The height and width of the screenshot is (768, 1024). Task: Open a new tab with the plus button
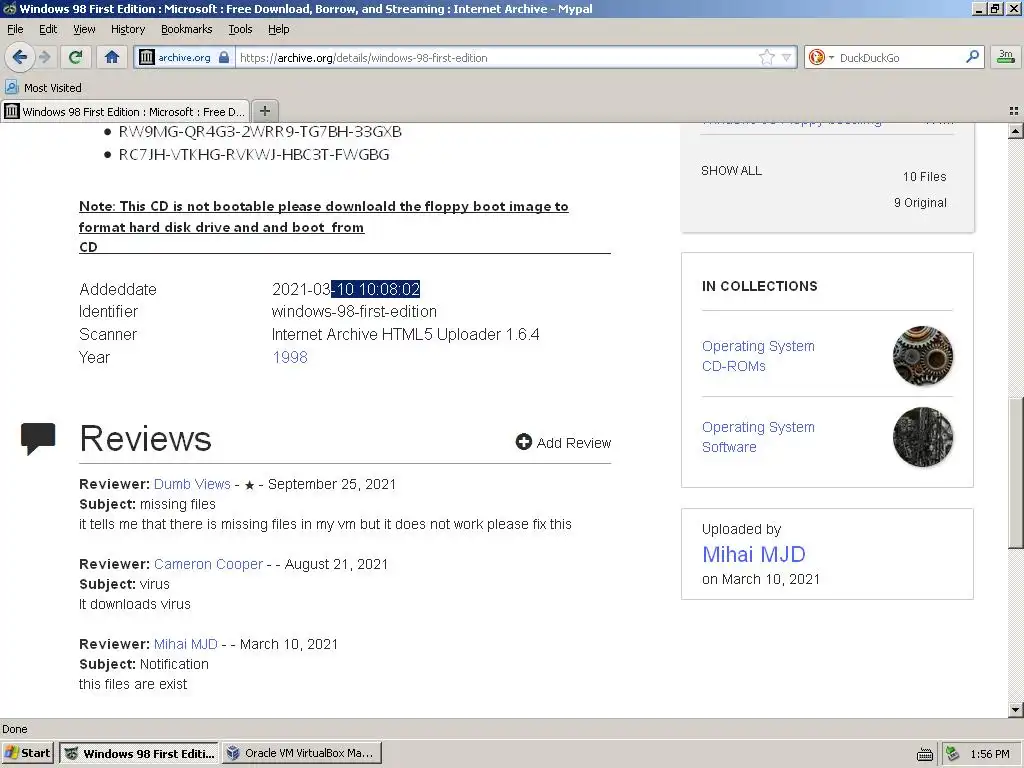coord(264,111)
